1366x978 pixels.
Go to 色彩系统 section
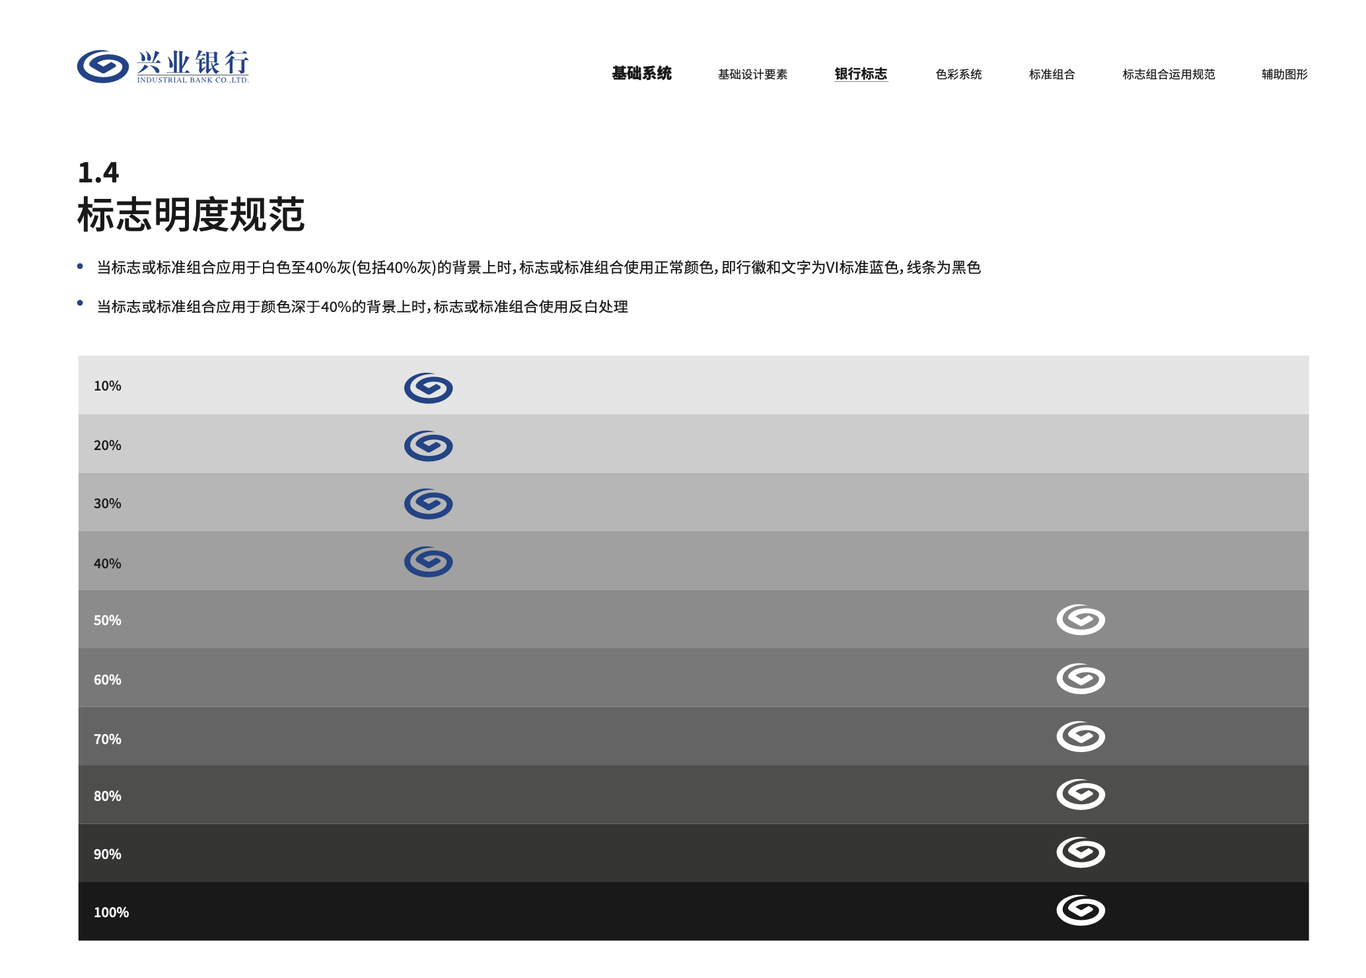point(959,74)
